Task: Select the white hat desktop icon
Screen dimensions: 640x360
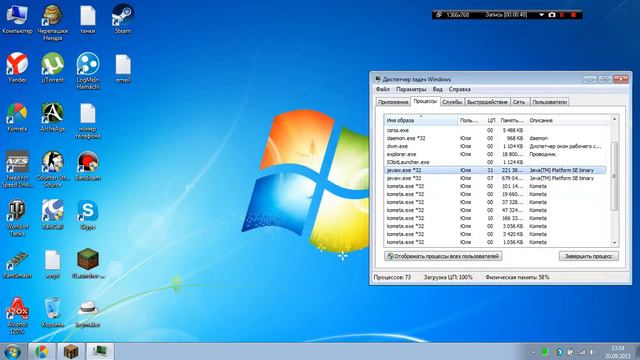Action: click(88, 313)
